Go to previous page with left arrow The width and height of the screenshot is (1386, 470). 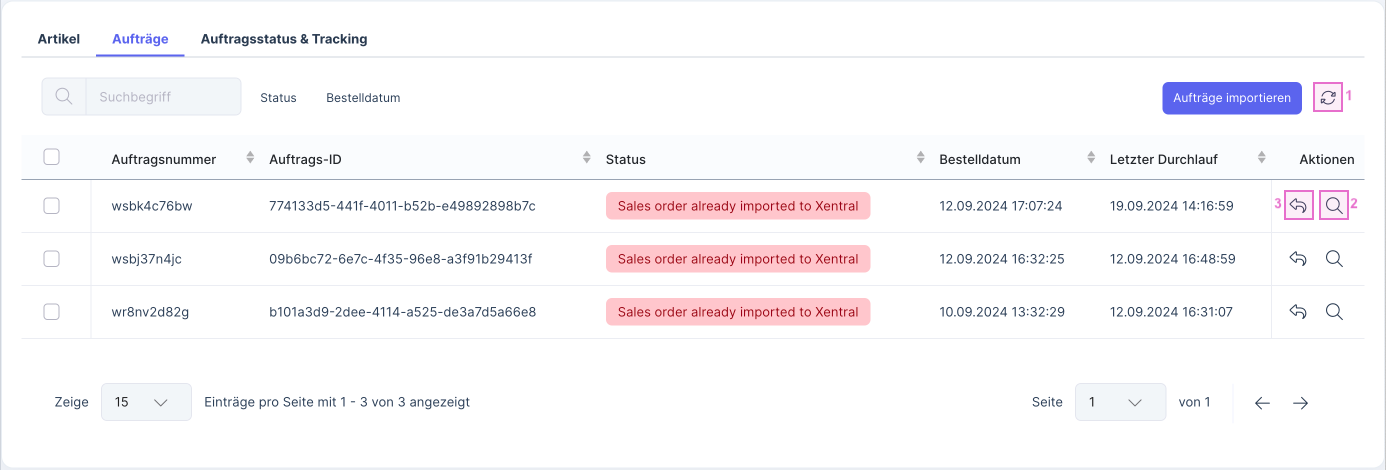[x=1262, y=403]
